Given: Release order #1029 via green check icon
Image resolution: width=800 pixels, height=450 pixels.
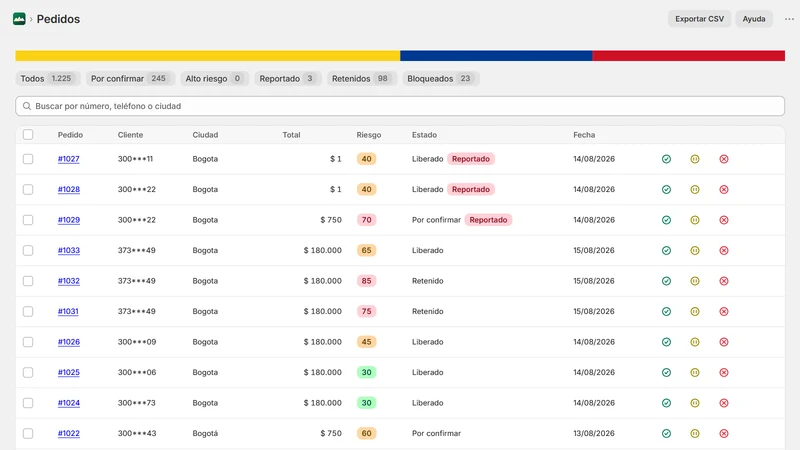Looking at the screenshot, I should 666,220.
